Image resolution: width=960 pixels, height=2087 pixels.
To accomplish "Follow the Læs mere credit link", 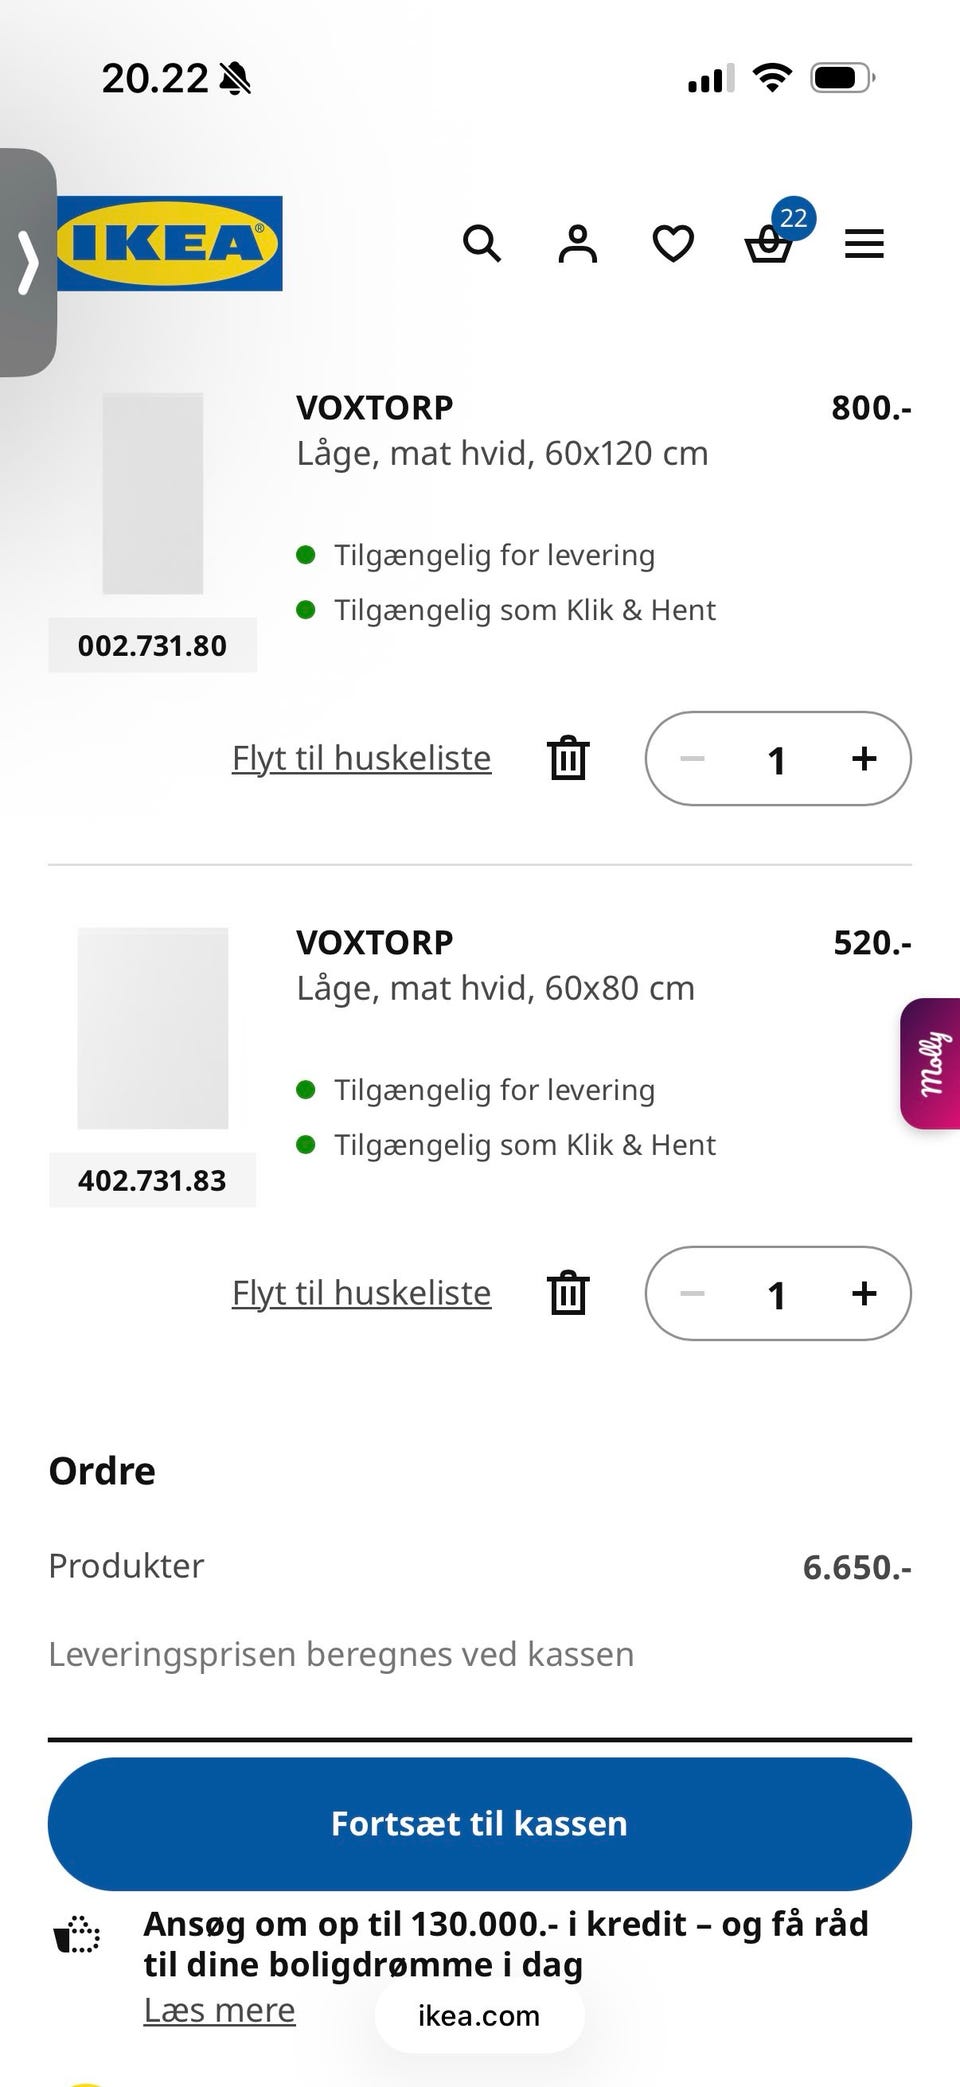I will (x=219, y=2009).
